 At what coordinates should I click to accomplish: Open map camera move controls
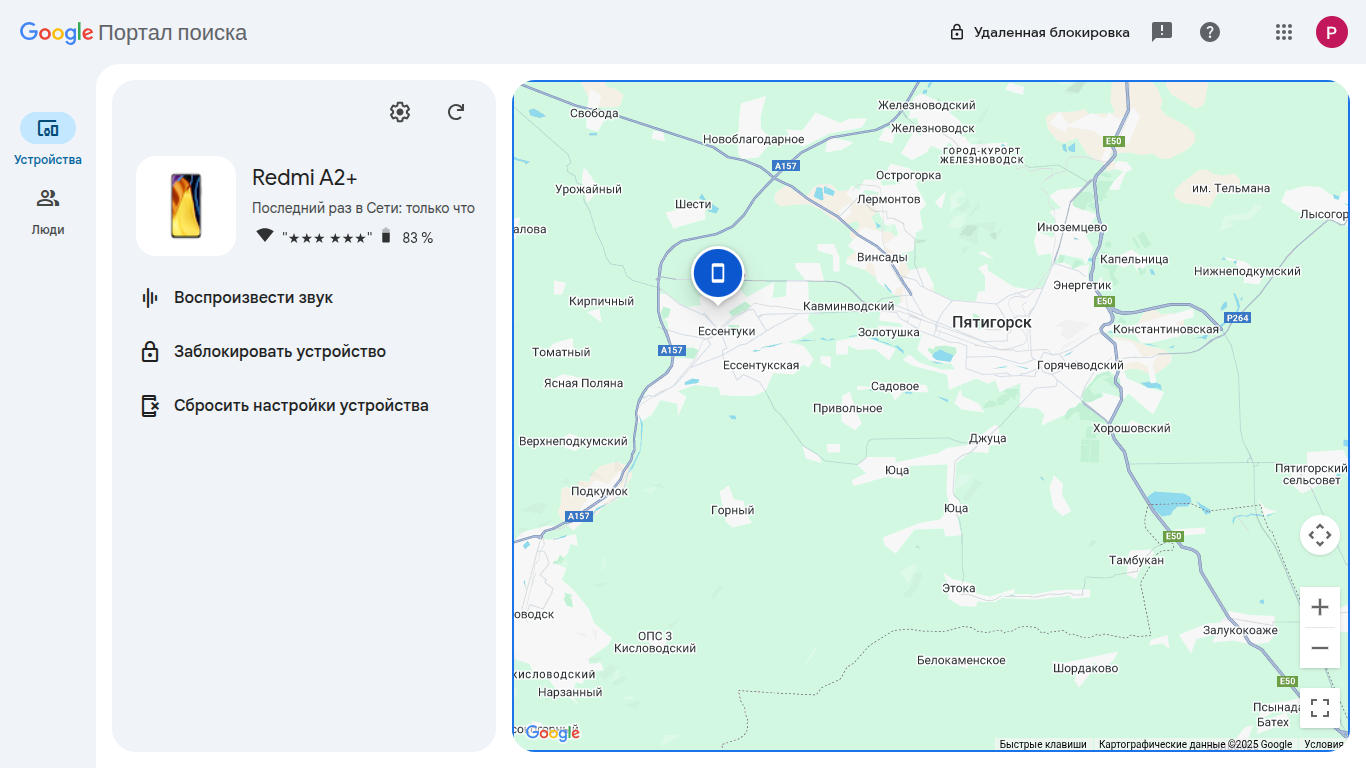pyautogui.click(x=1320, y=535)
